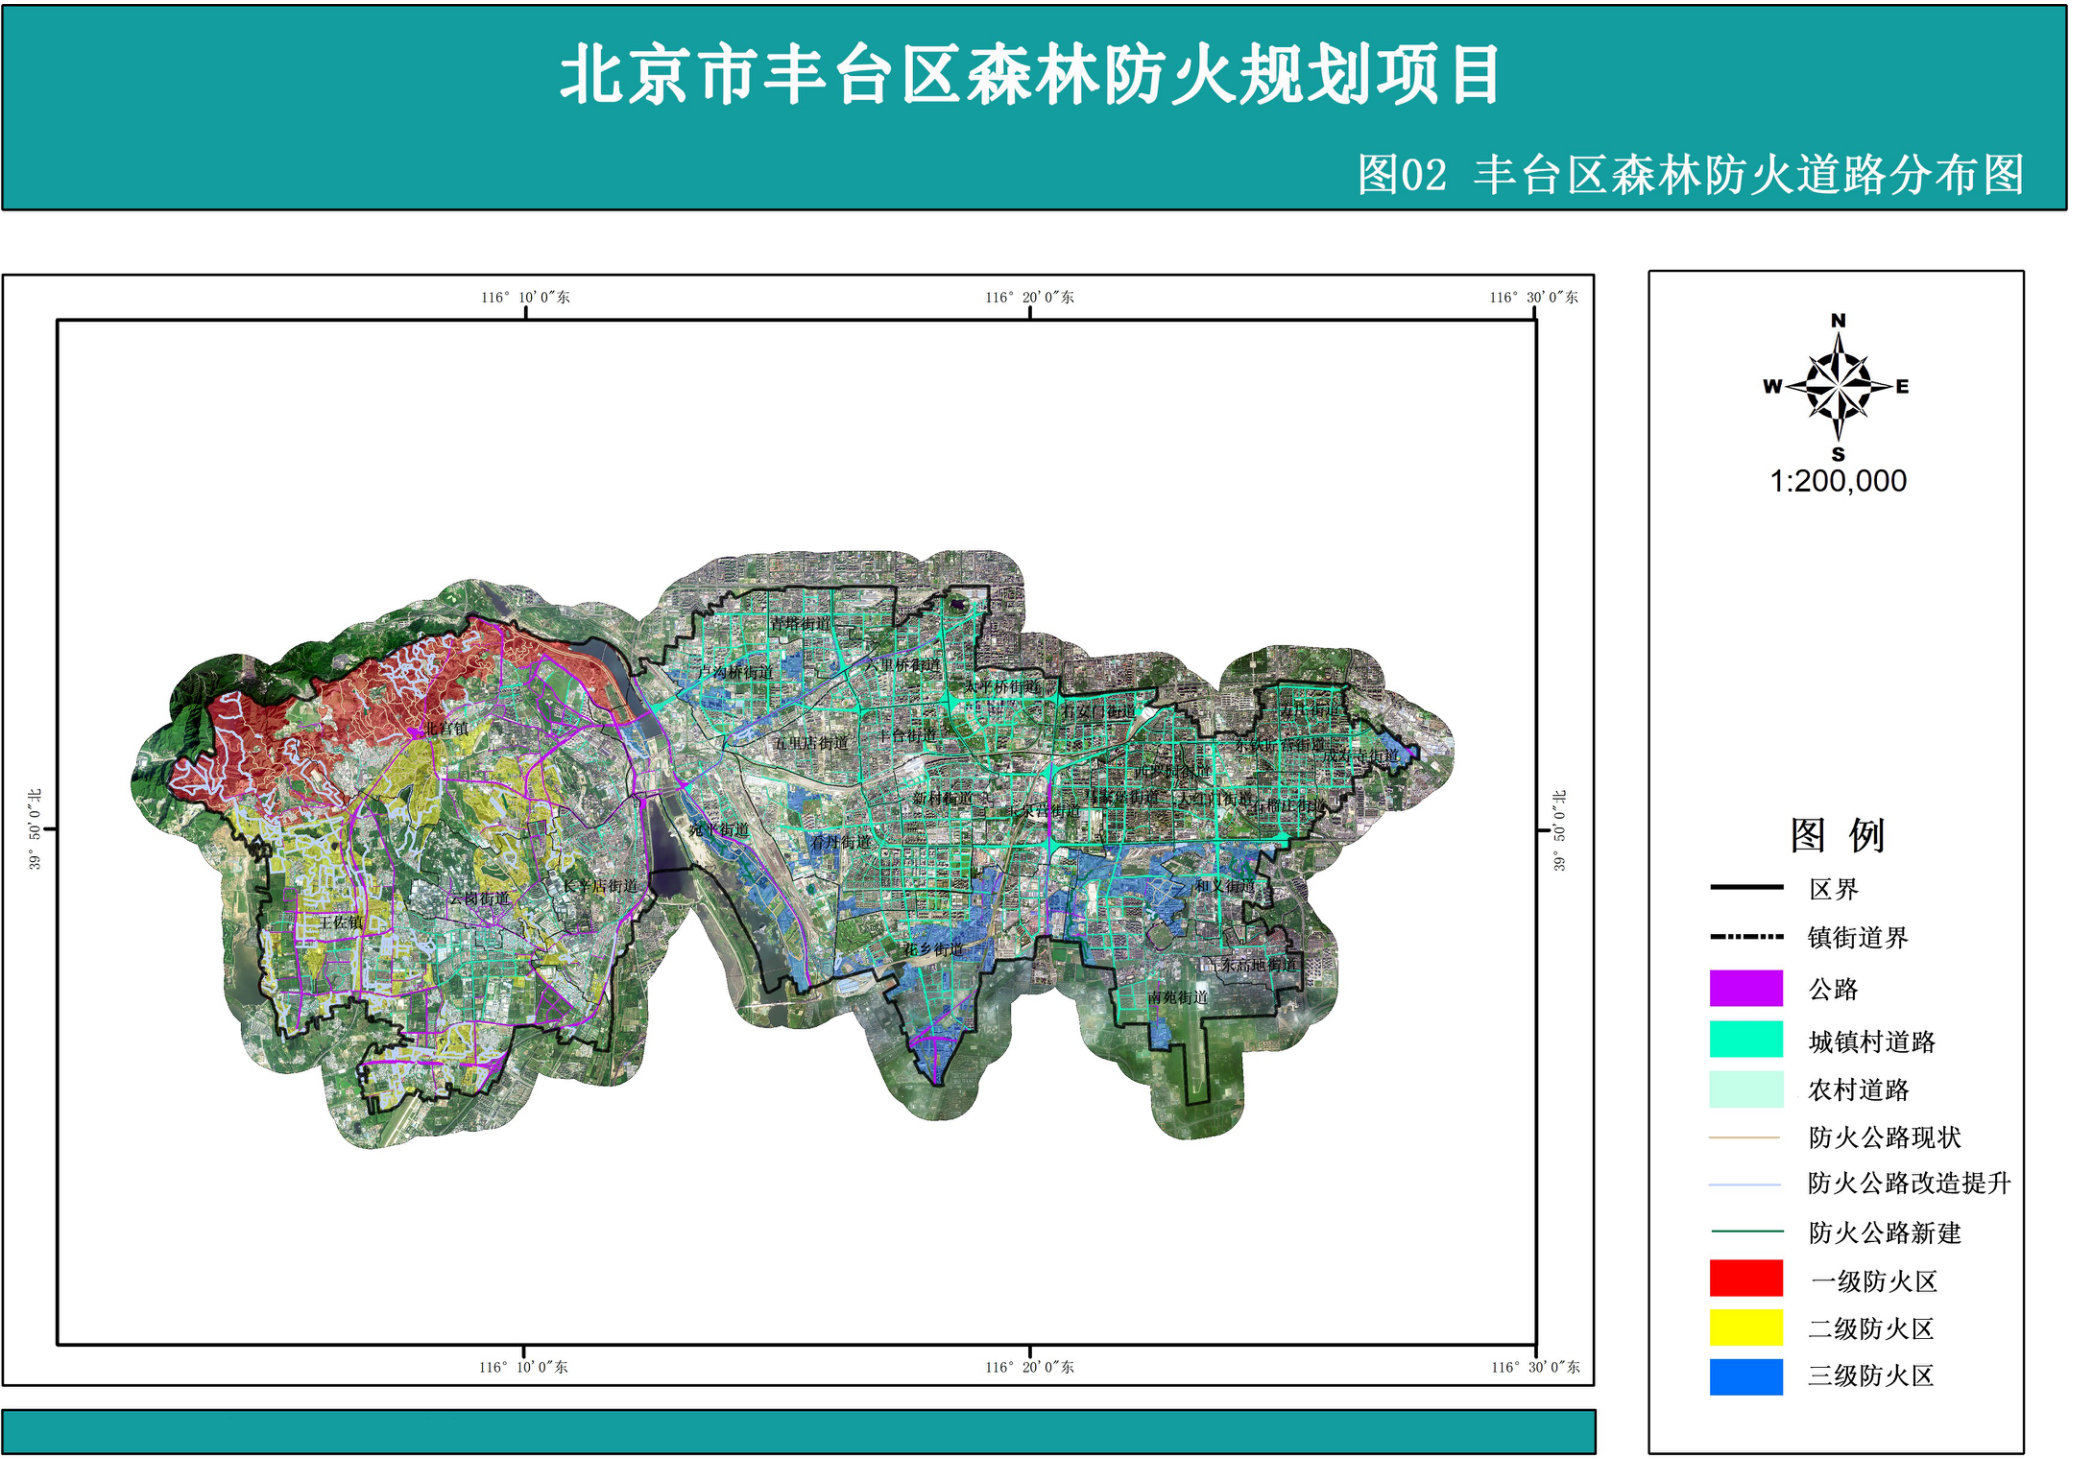2075x1459 pixels.
Task: Click the purple 公路 legend swatch
Action: tap(1746, 988)
